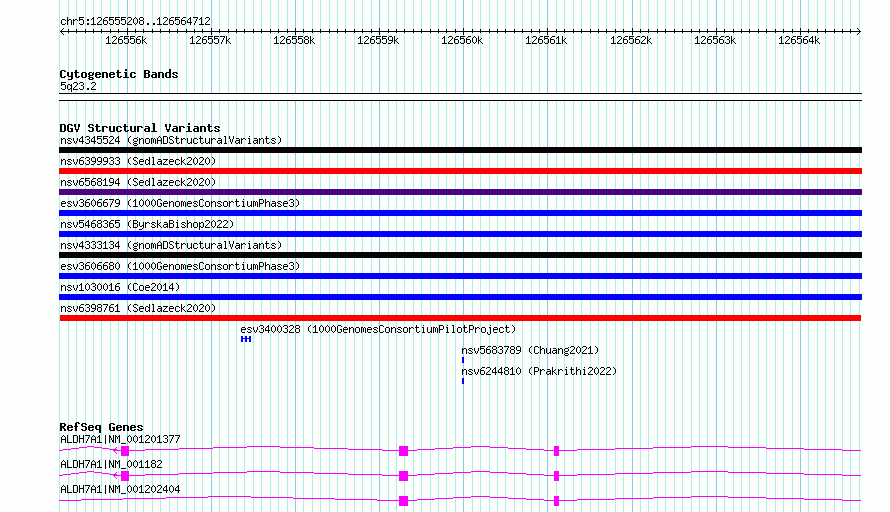Click the 126560k ruler label
This screenshot has height=512, width=890.
(462, 41)
